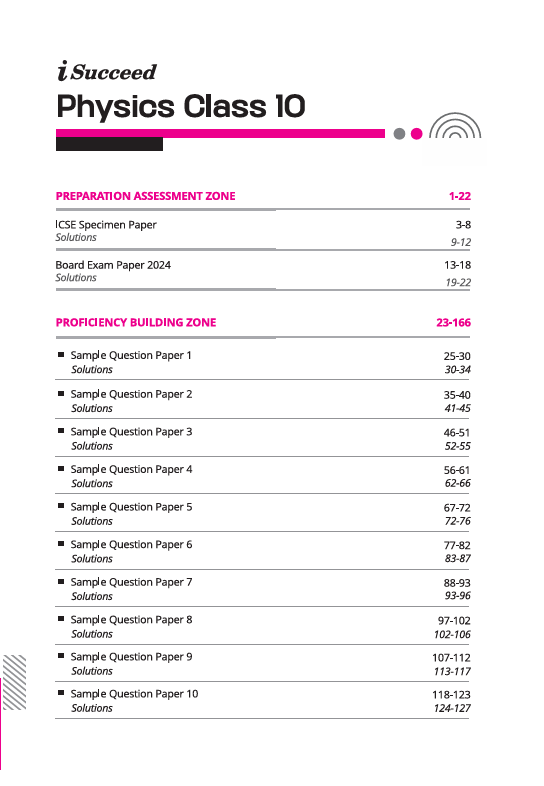
Task: Select the ICSE Specimen Paper entry
Action: tap(106, 225)
